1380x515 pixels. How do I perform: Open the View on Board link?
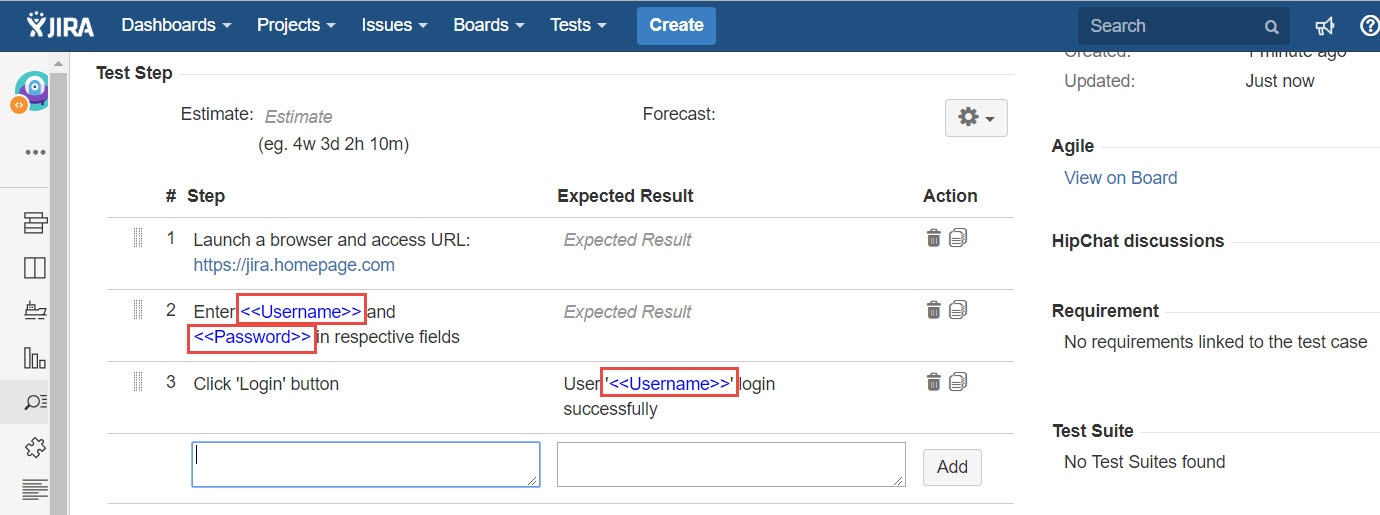click(x=1120, y=178)
